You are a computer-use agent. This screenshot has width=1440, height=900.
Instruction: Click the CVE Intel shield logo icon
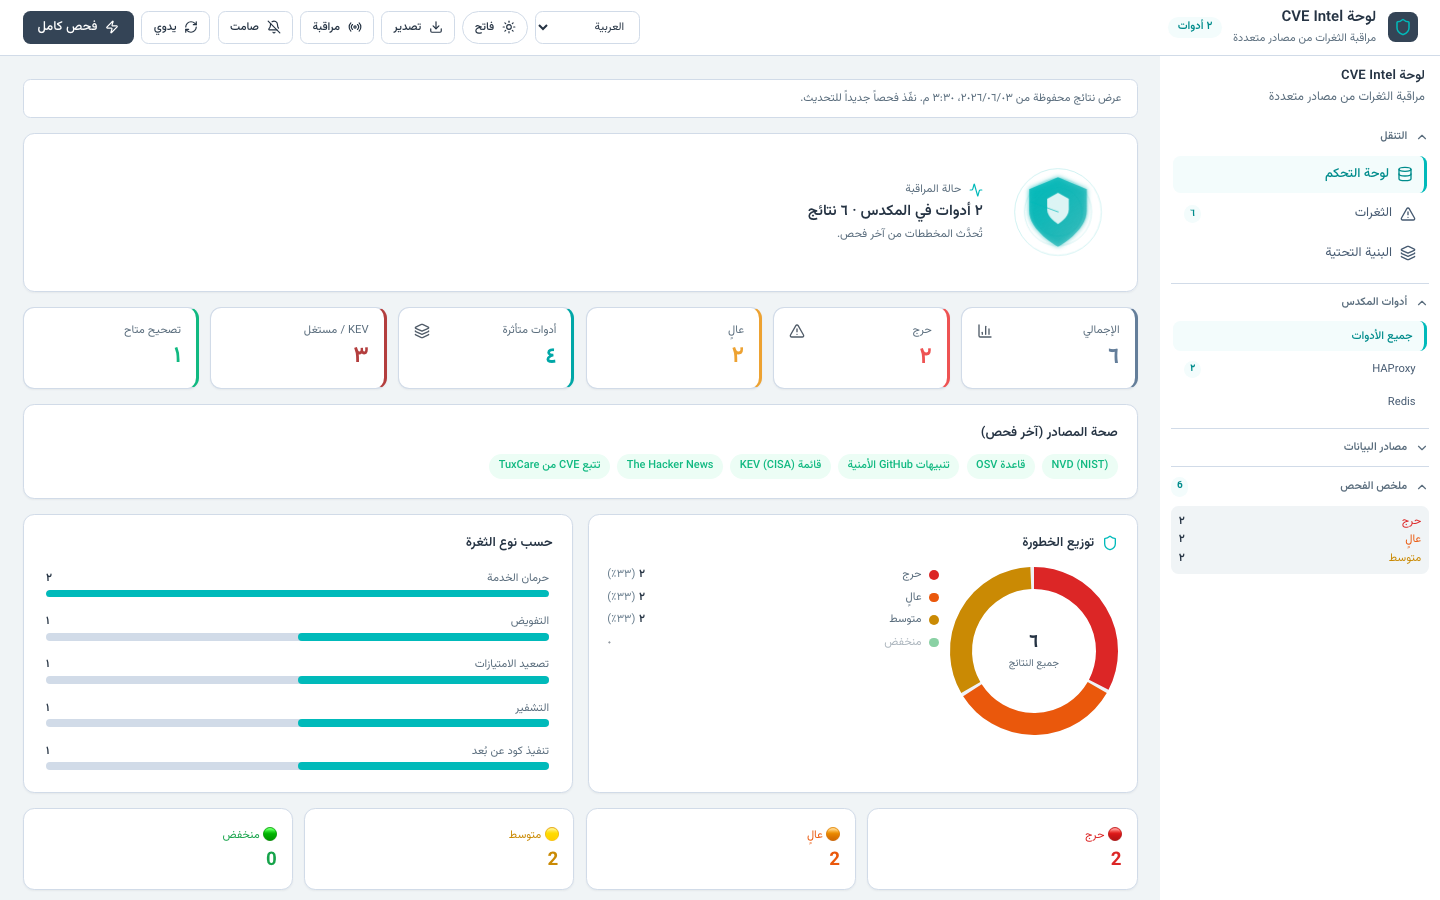pos(1403,27)
